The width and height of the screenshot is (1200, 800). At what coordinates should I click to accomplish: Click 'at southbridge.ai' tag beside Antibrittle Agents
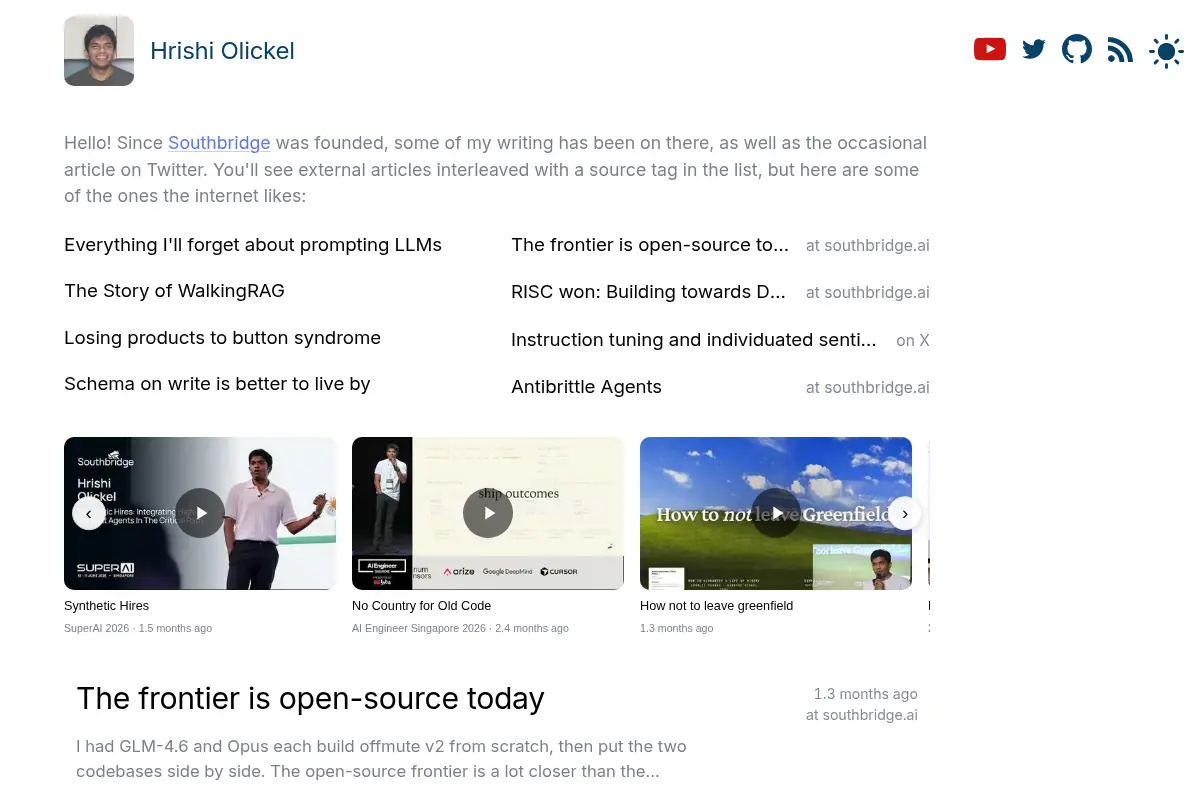[868, 388]
